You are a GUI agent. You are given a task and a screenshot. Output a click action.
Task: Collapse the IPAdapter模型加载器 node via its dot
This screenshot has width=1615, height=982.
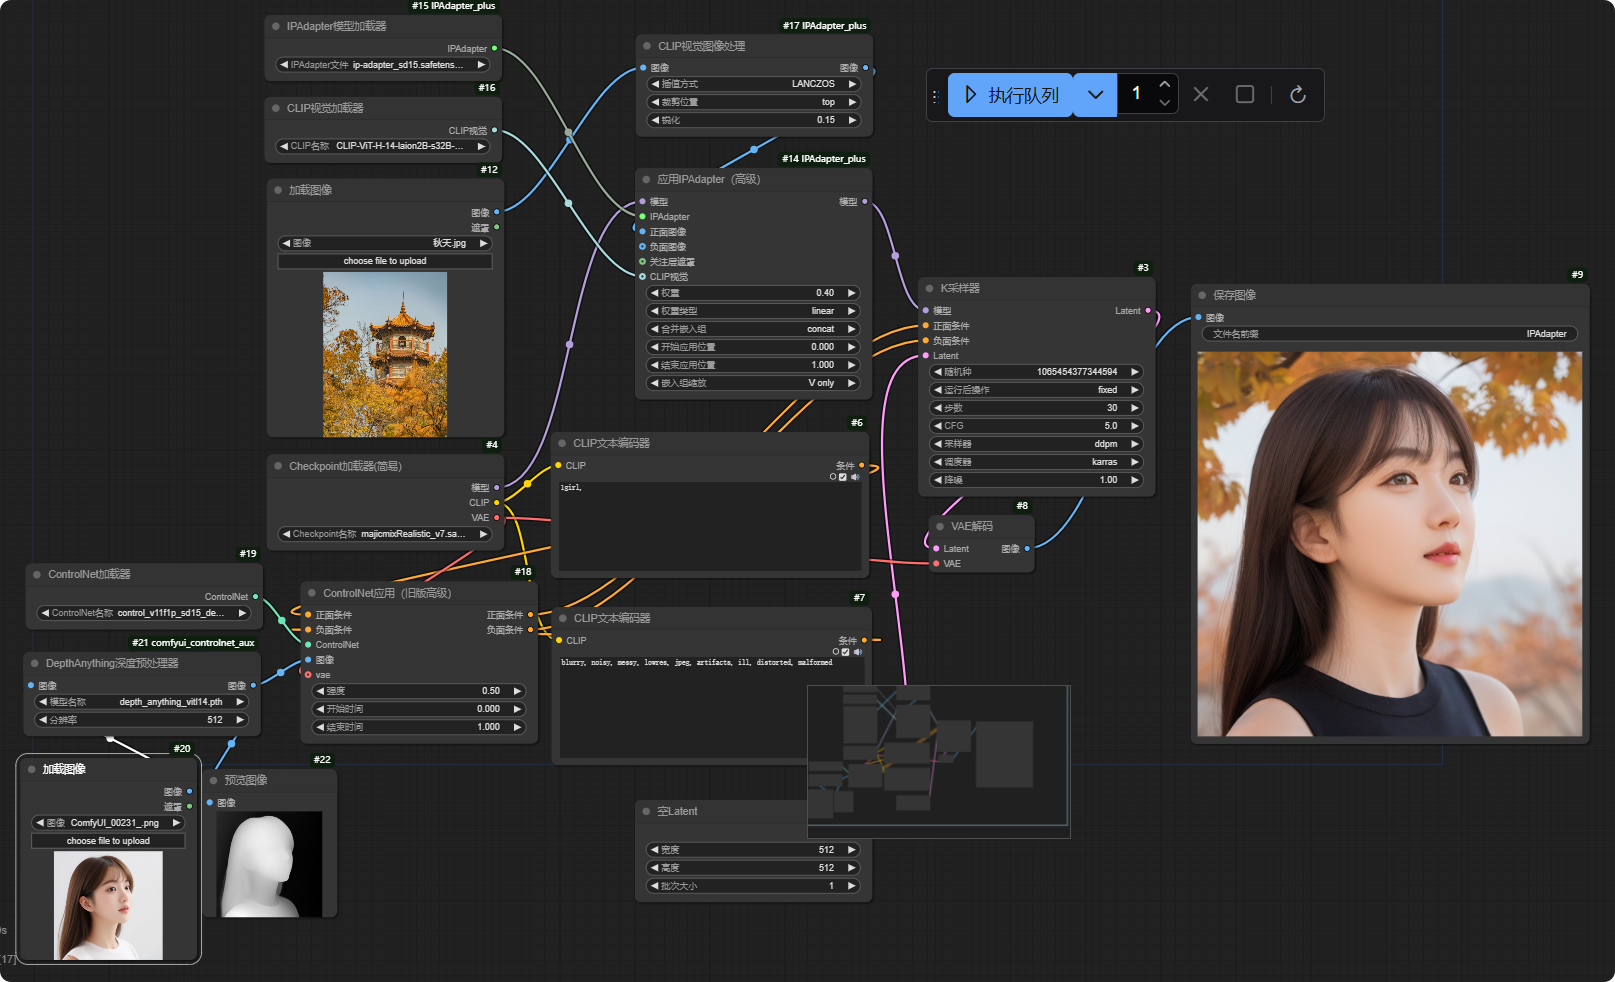pyautogui.click(x=276, y=26)
